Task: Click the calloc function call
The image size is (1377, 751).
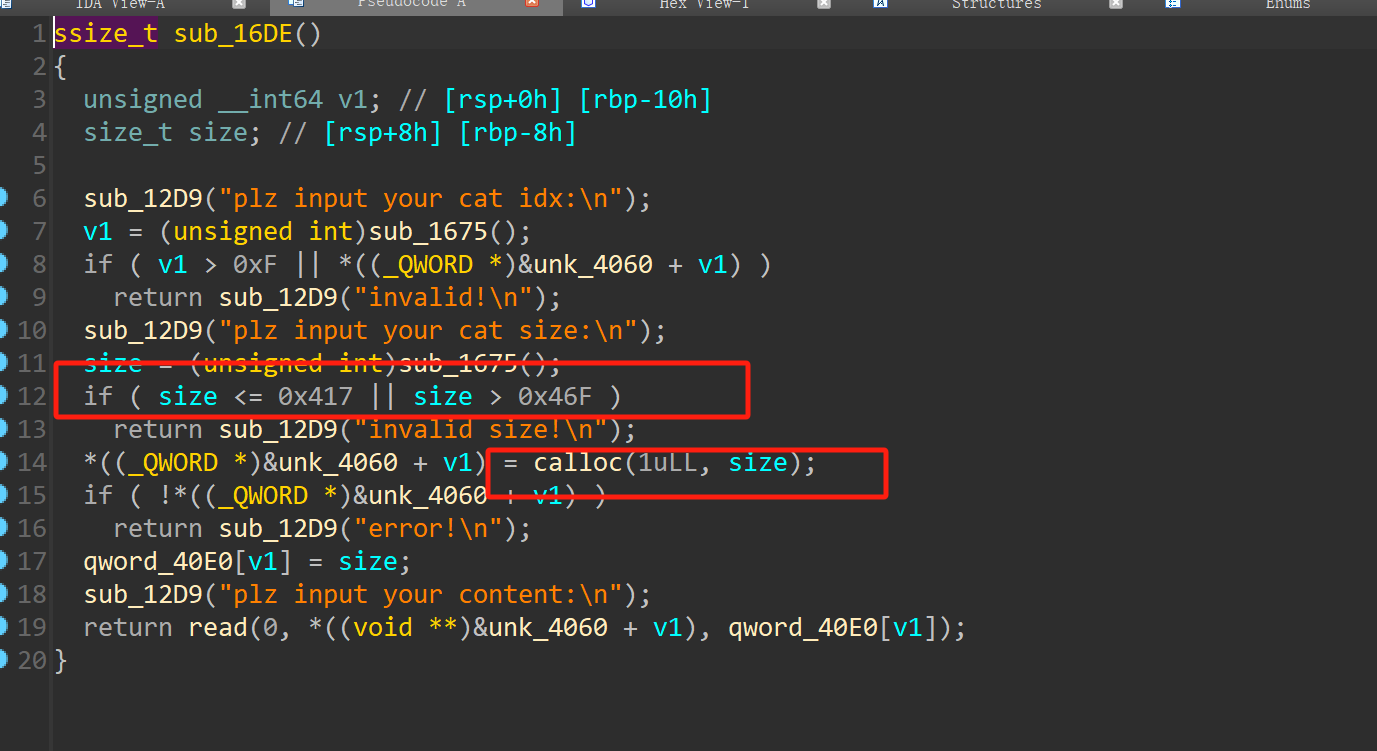Action: [x=578, y=463]
